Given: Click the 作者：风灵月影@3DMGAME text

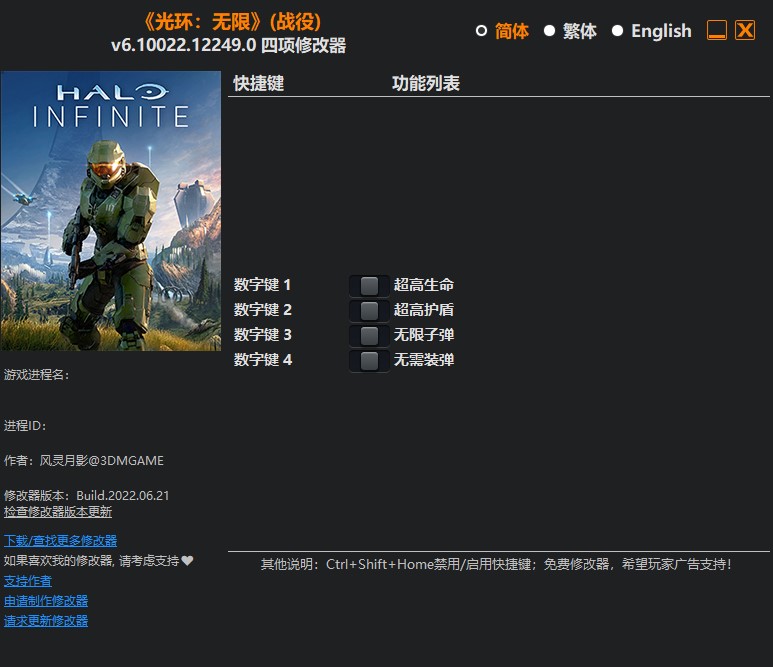Looking at the screenshot, I should click(84, 460).
